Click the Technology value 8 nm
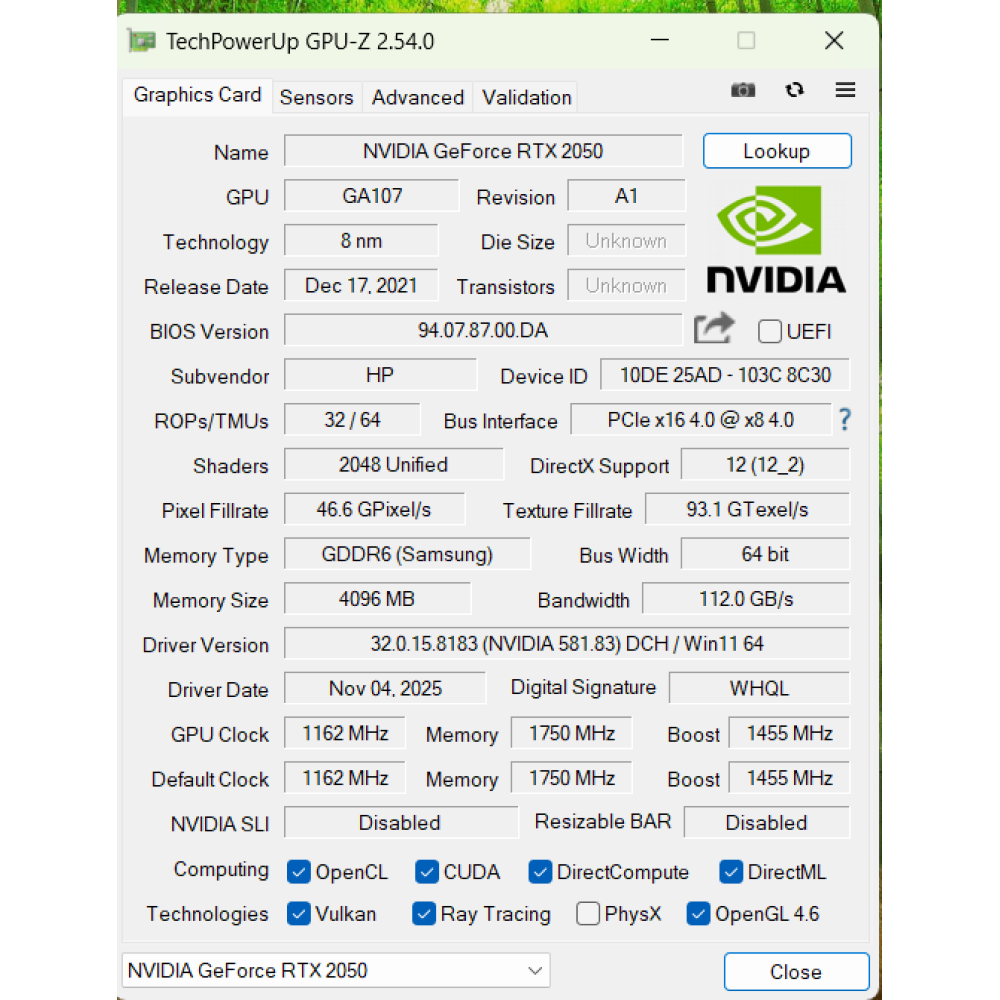This screenshot has height=1000, width=1000. (x=361, y=241)
